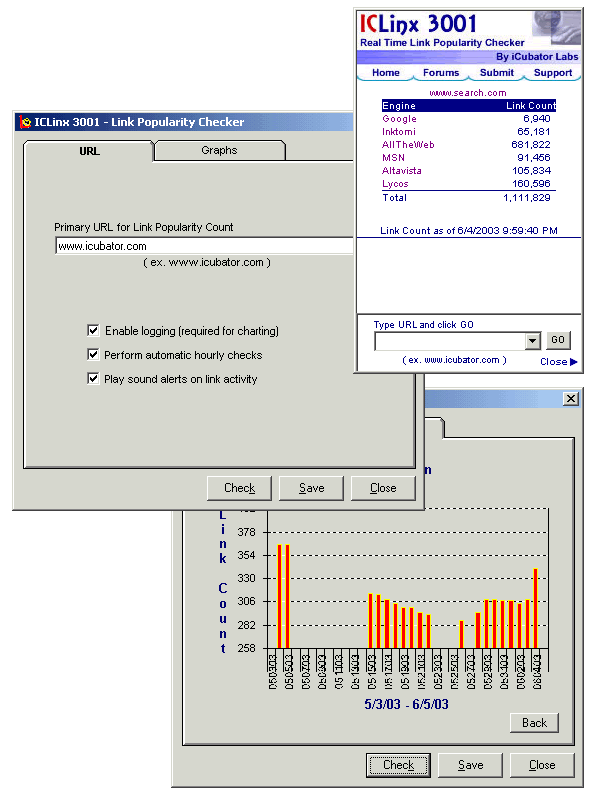Close the graph window with X button
This screenshot has width=600, height=800.
tap(571, 398)
